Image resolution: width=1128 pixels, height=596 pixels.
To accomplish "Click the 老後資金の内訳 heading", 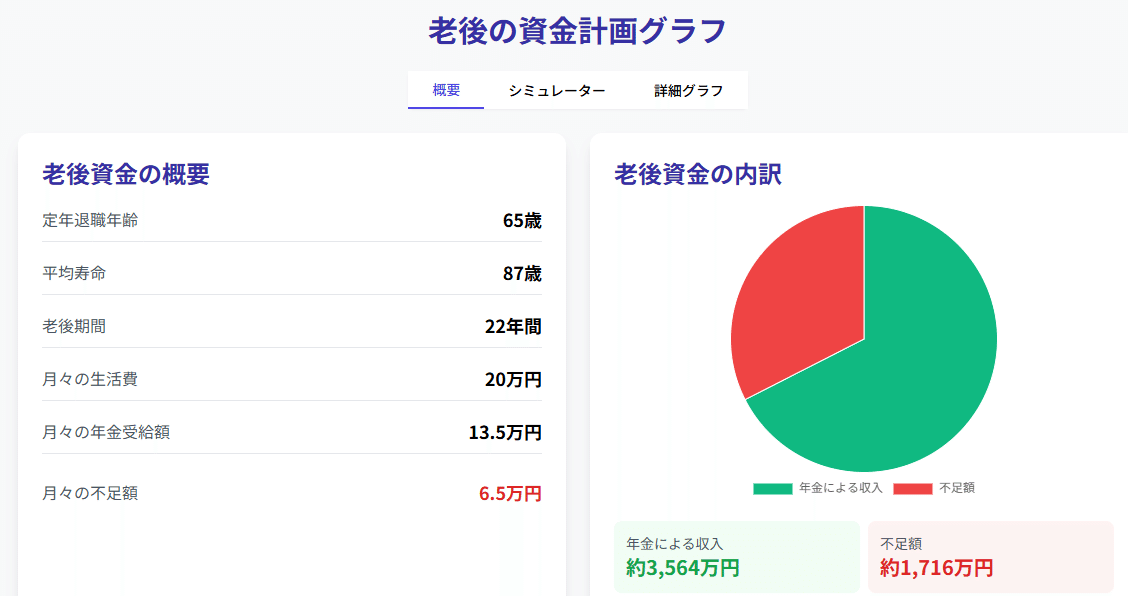I will click(698, 174).
